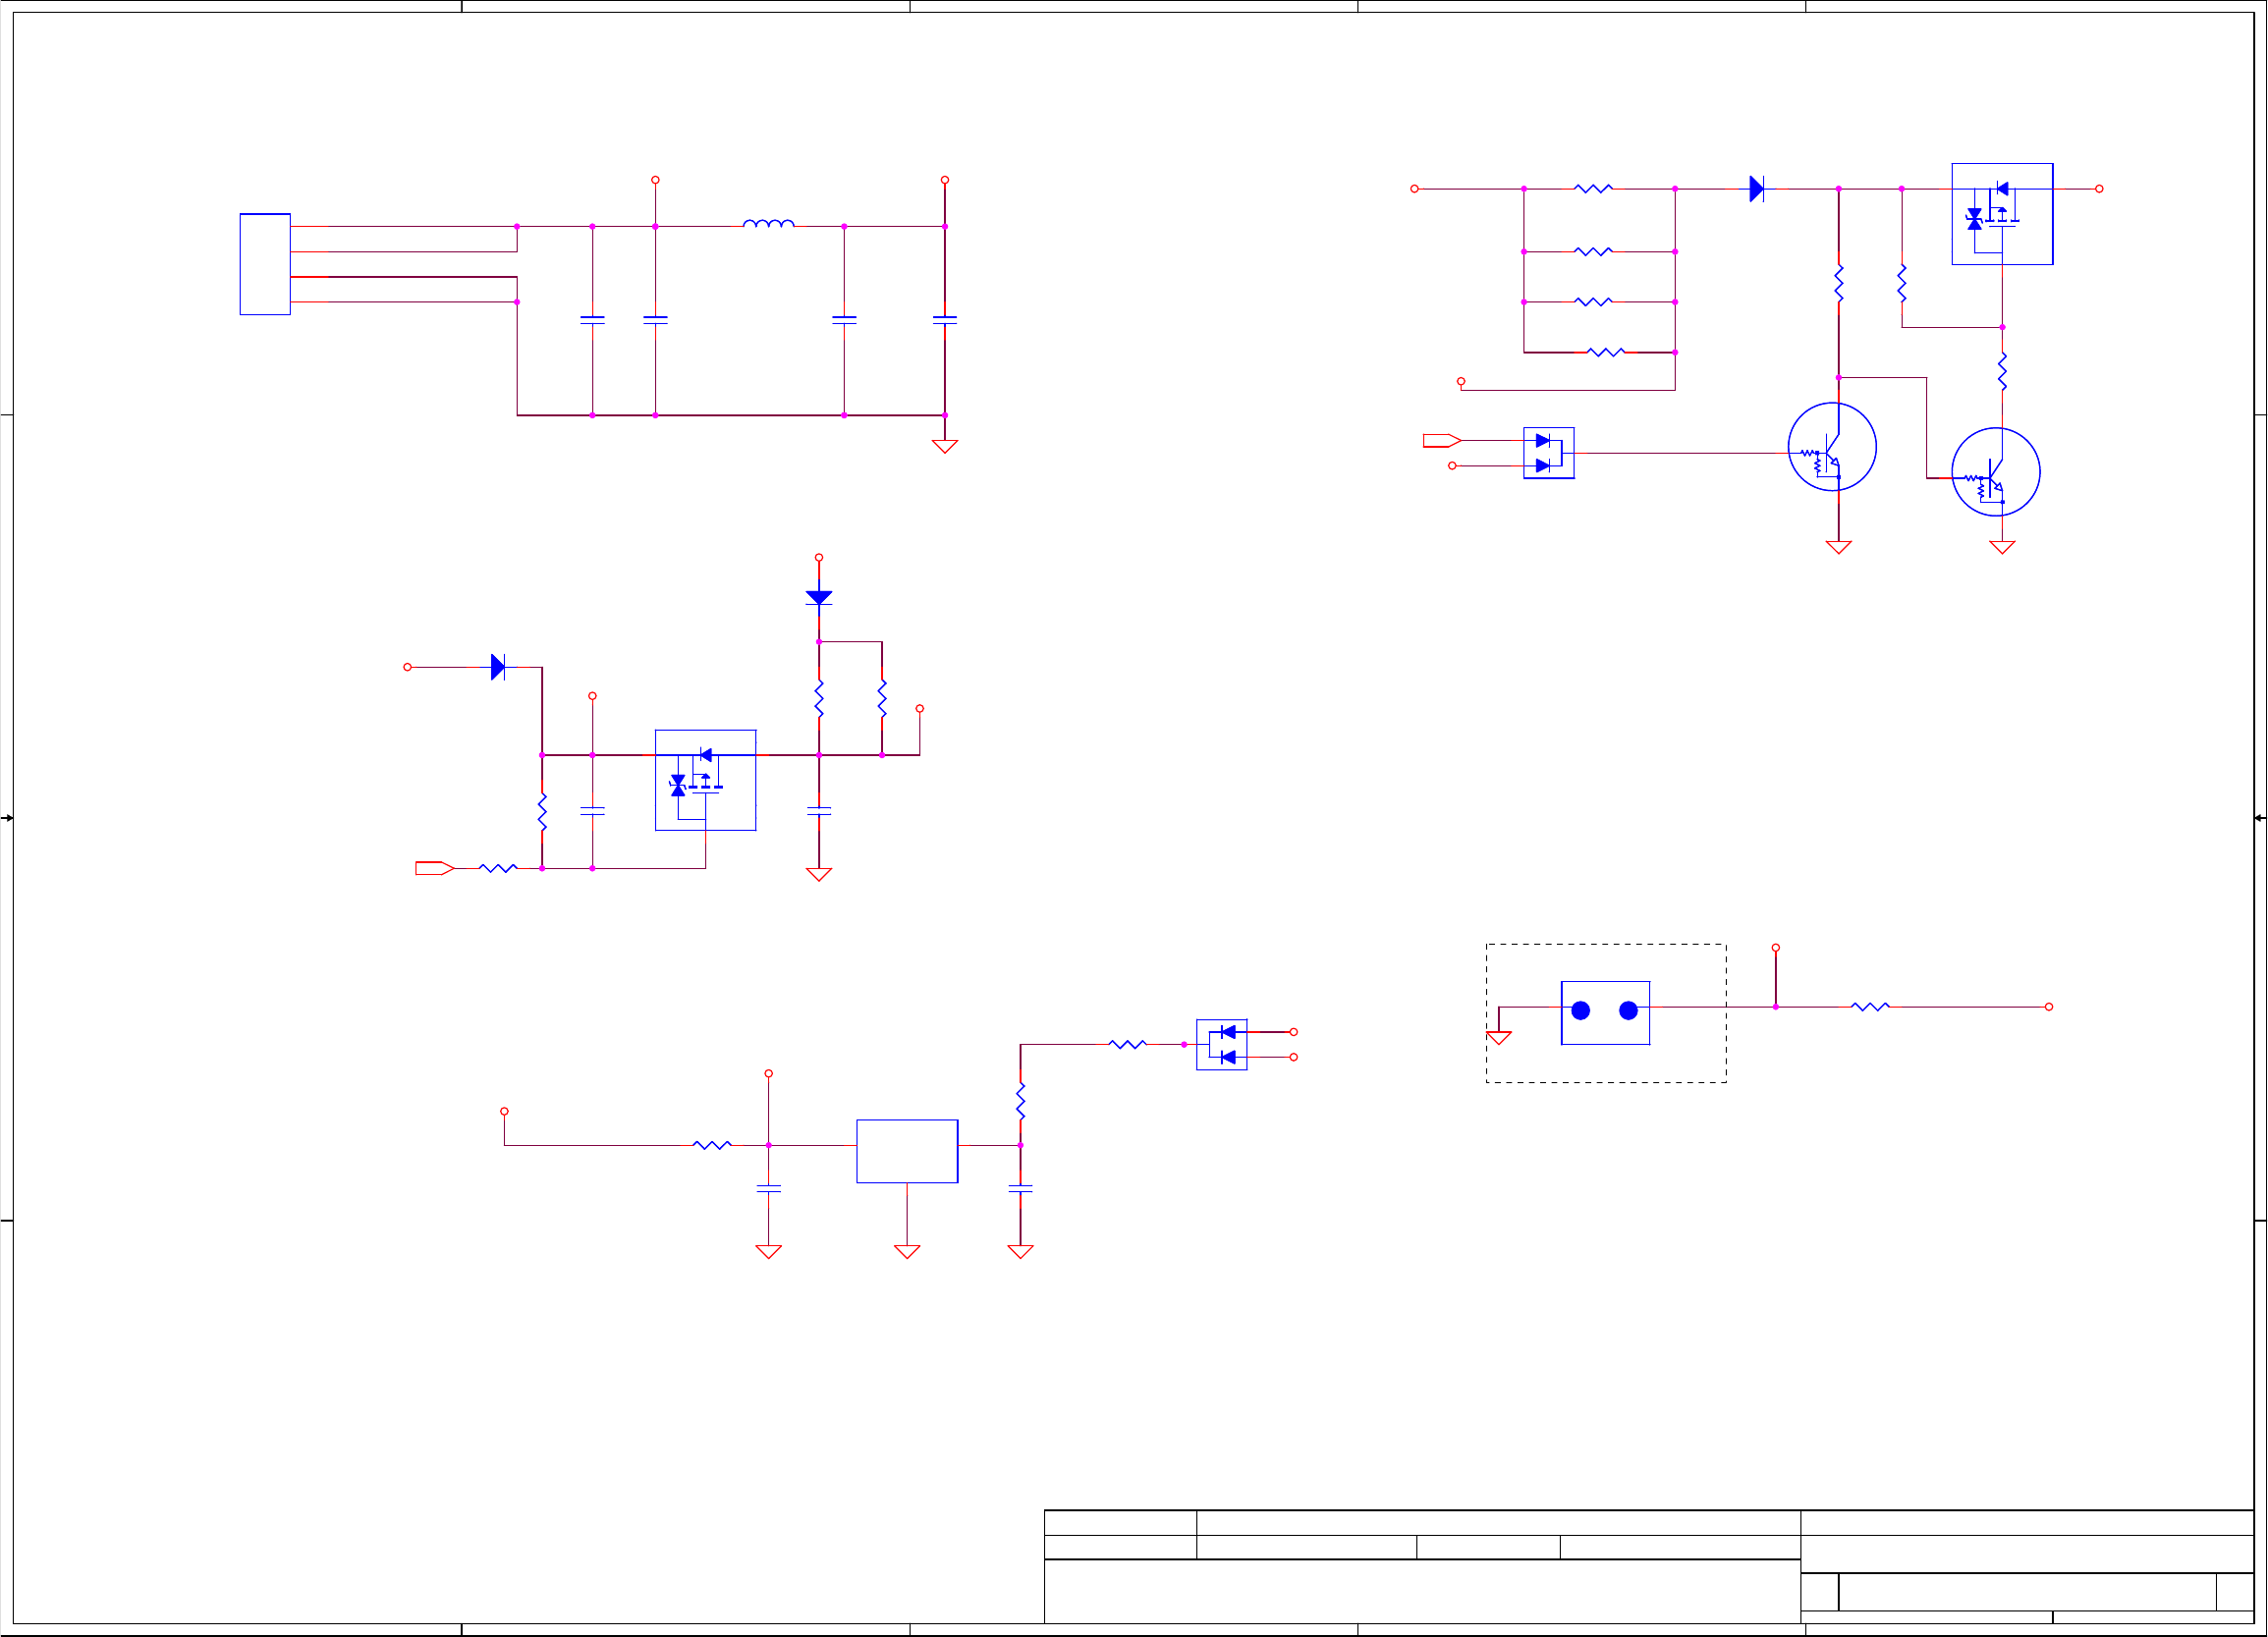Click ground symbol below the inductor filter circuit
Image resolution: width=2268 pixels, height=1637 pixels.
[944, 446]
